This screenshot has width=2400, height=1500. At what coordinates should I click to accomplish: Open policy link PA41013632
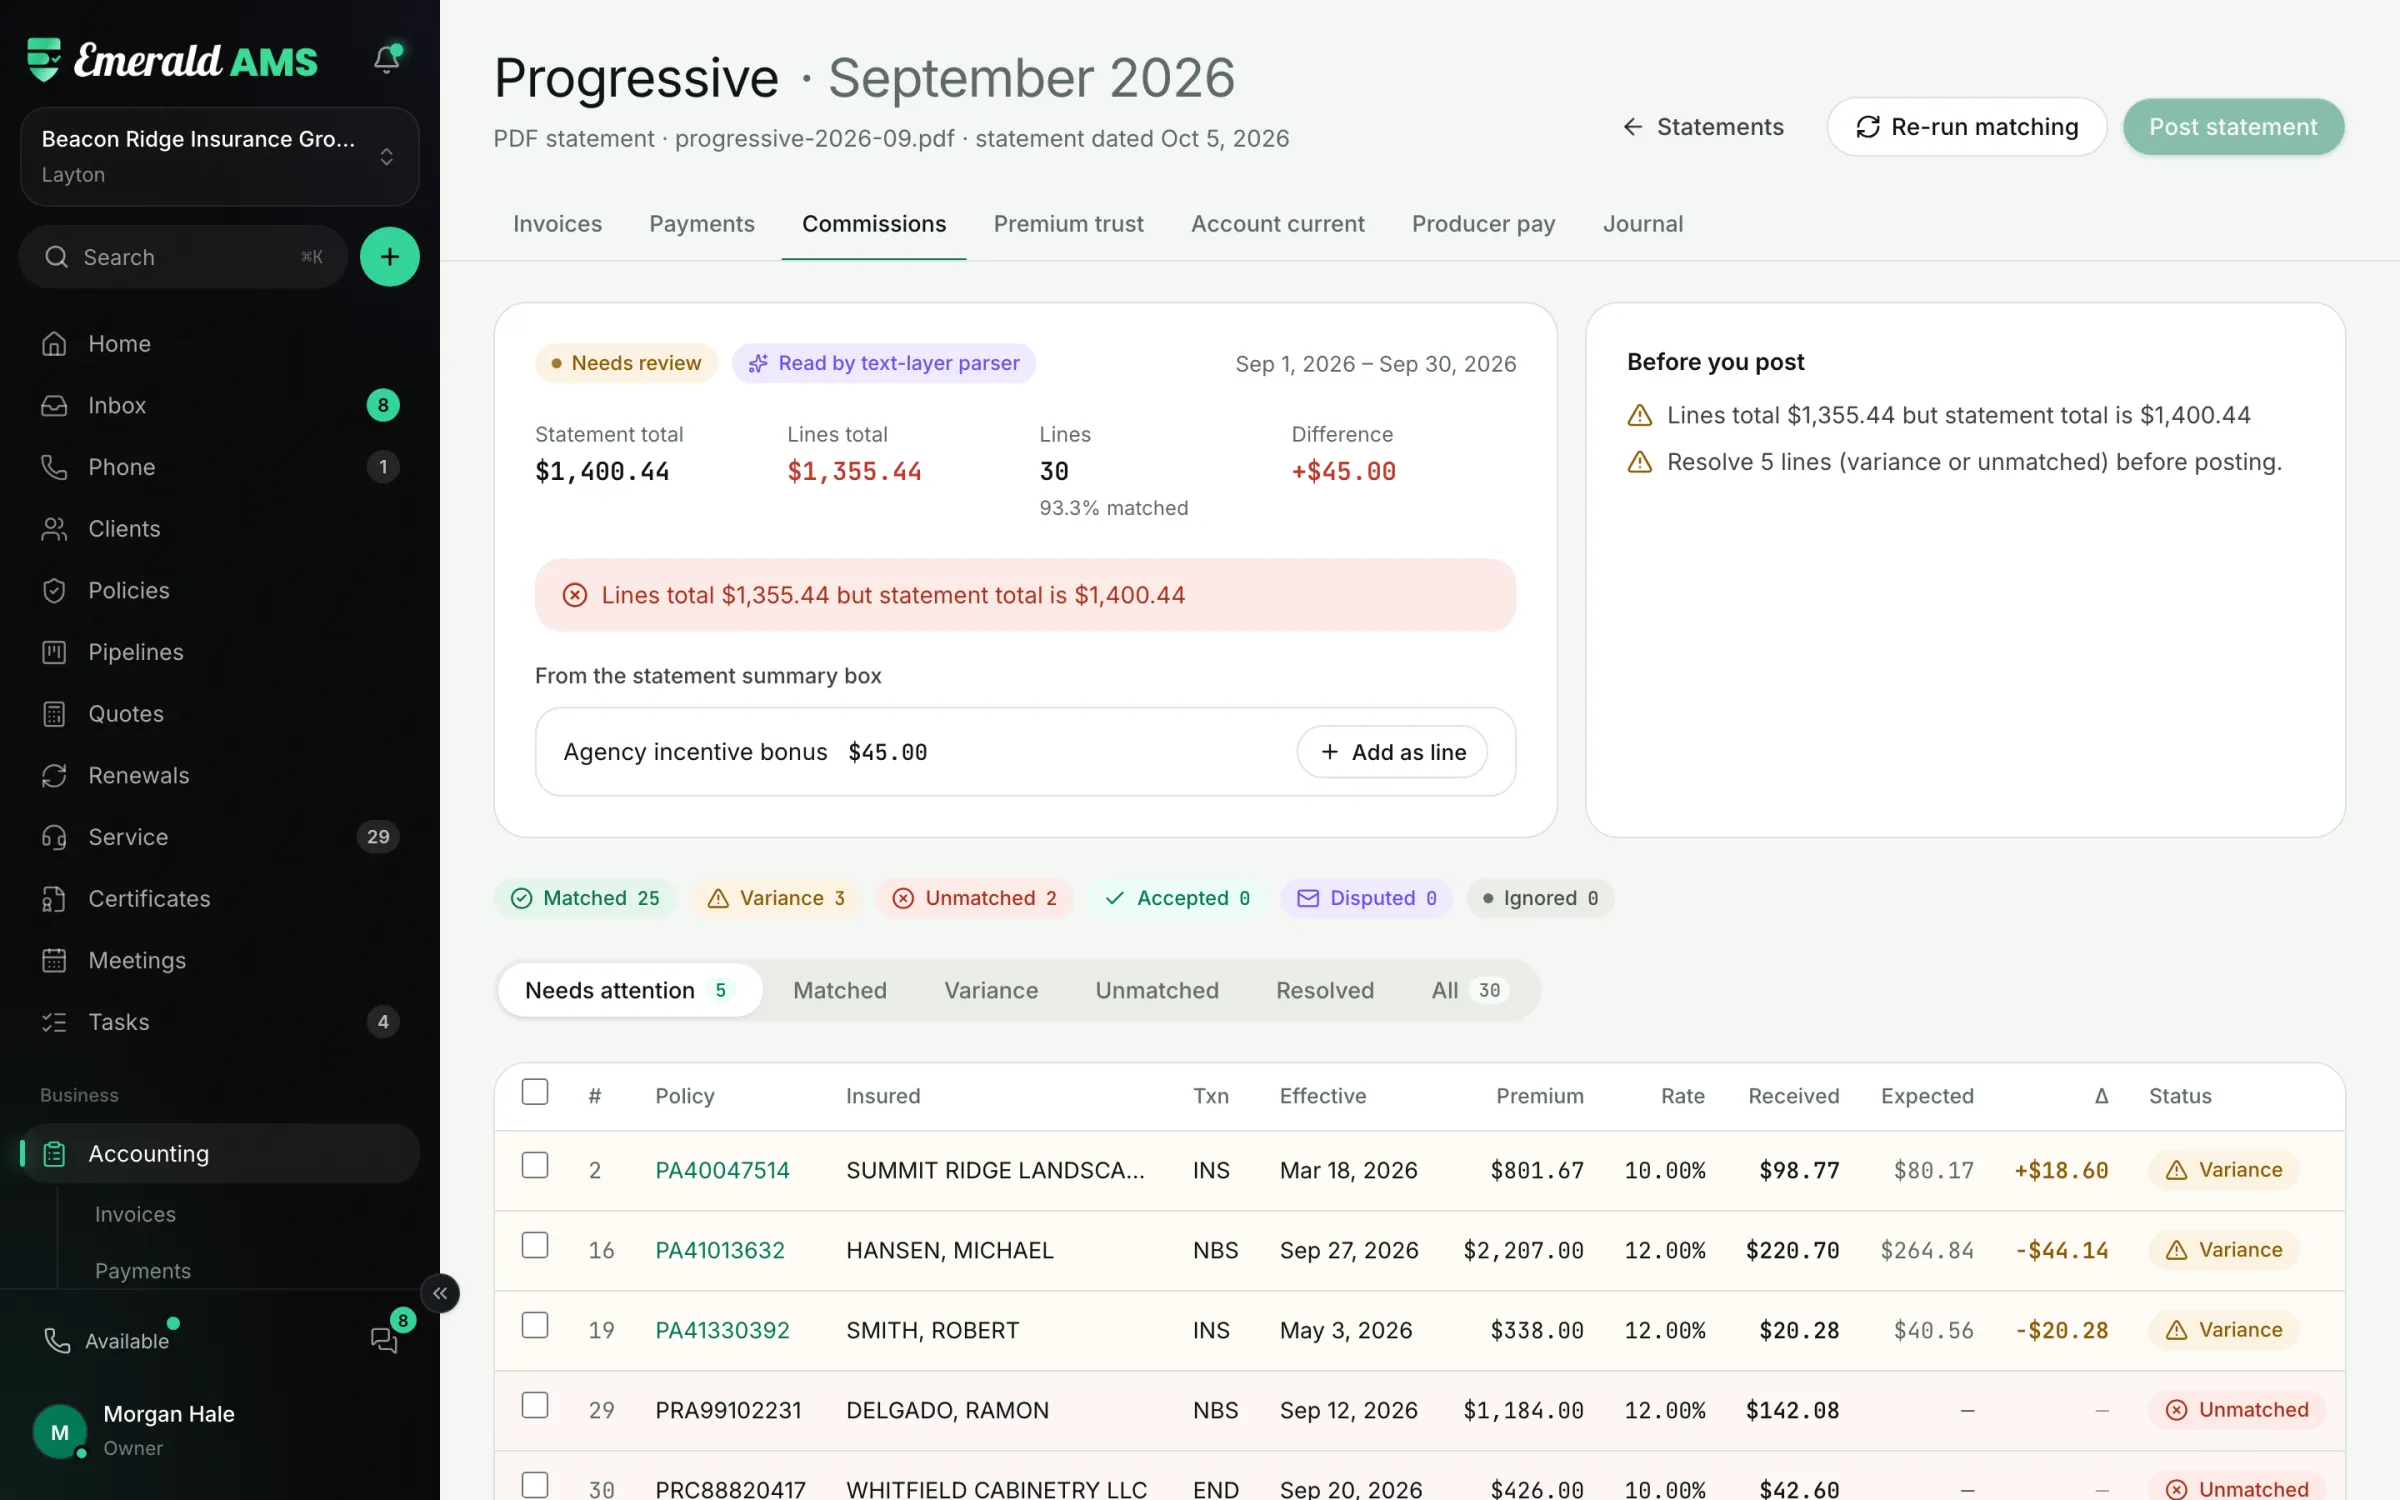[720, 1251]
